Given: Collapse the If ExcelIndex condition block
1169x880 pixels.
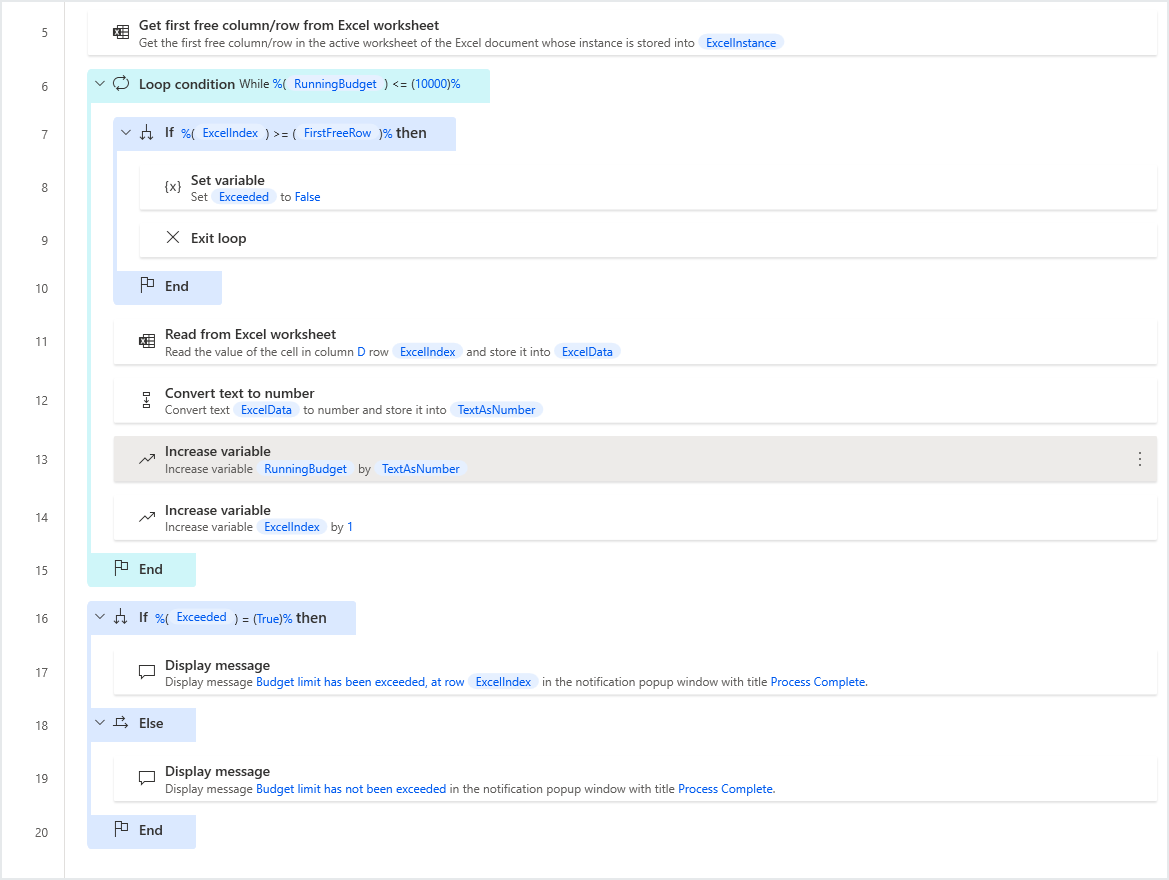Looking at the screenshot, I should [125, 132].
